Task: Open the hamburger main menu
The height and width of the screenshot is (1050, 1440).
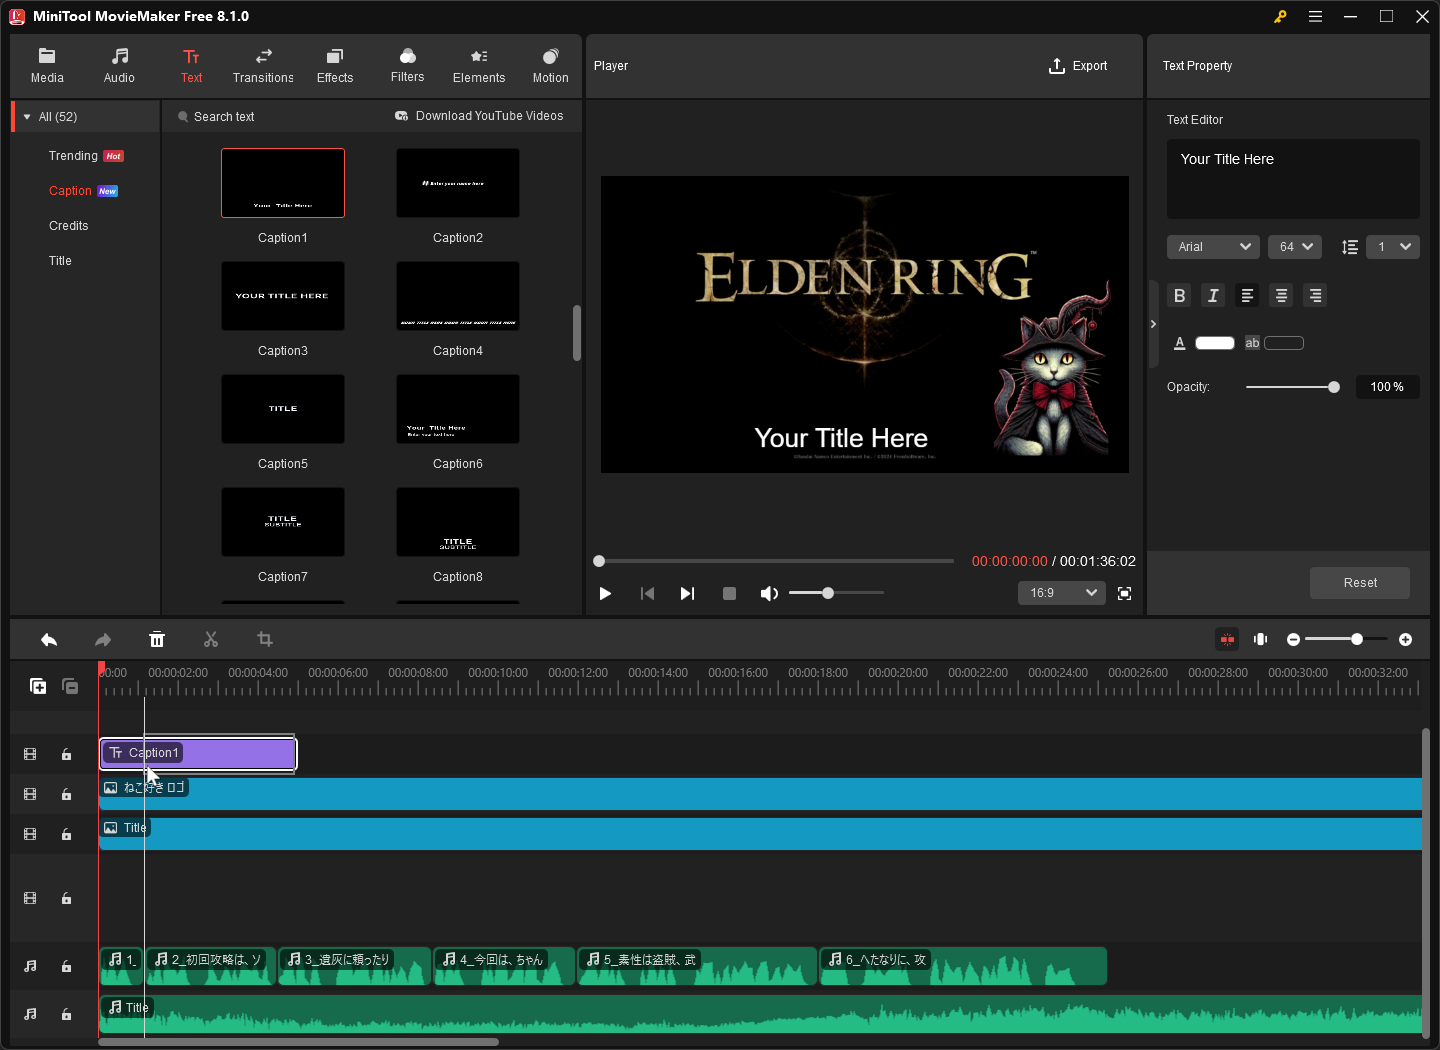Action: point(1316,17)
